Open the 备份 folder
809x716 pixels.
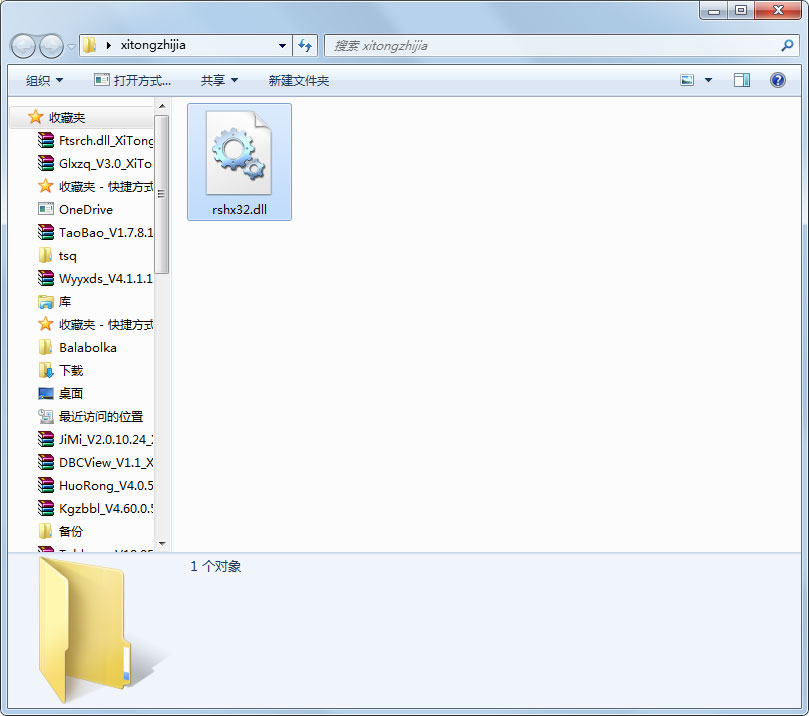71,531
